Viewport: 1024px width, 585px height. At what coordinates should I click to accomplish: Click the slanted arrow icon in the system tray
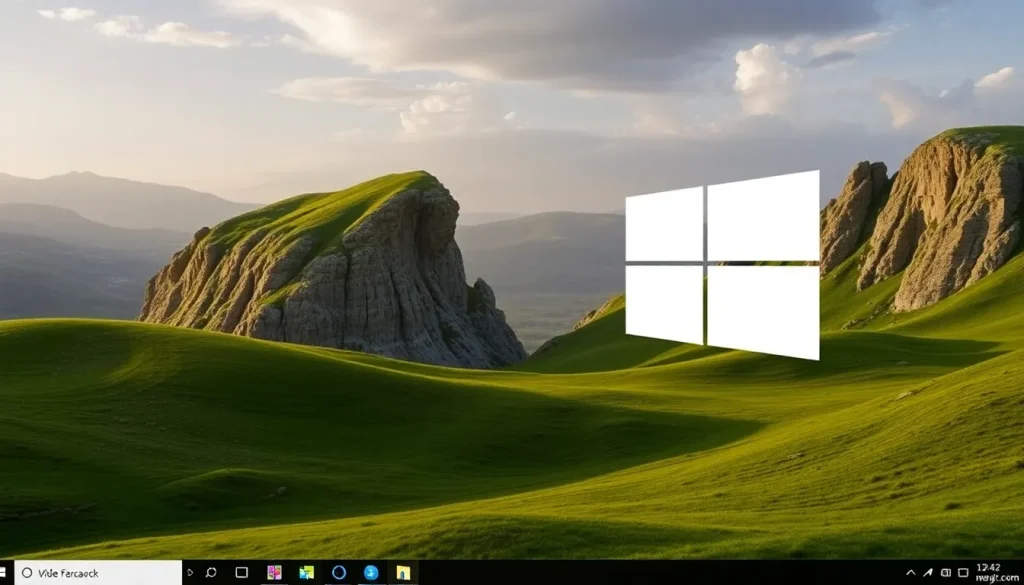[929, 573]
